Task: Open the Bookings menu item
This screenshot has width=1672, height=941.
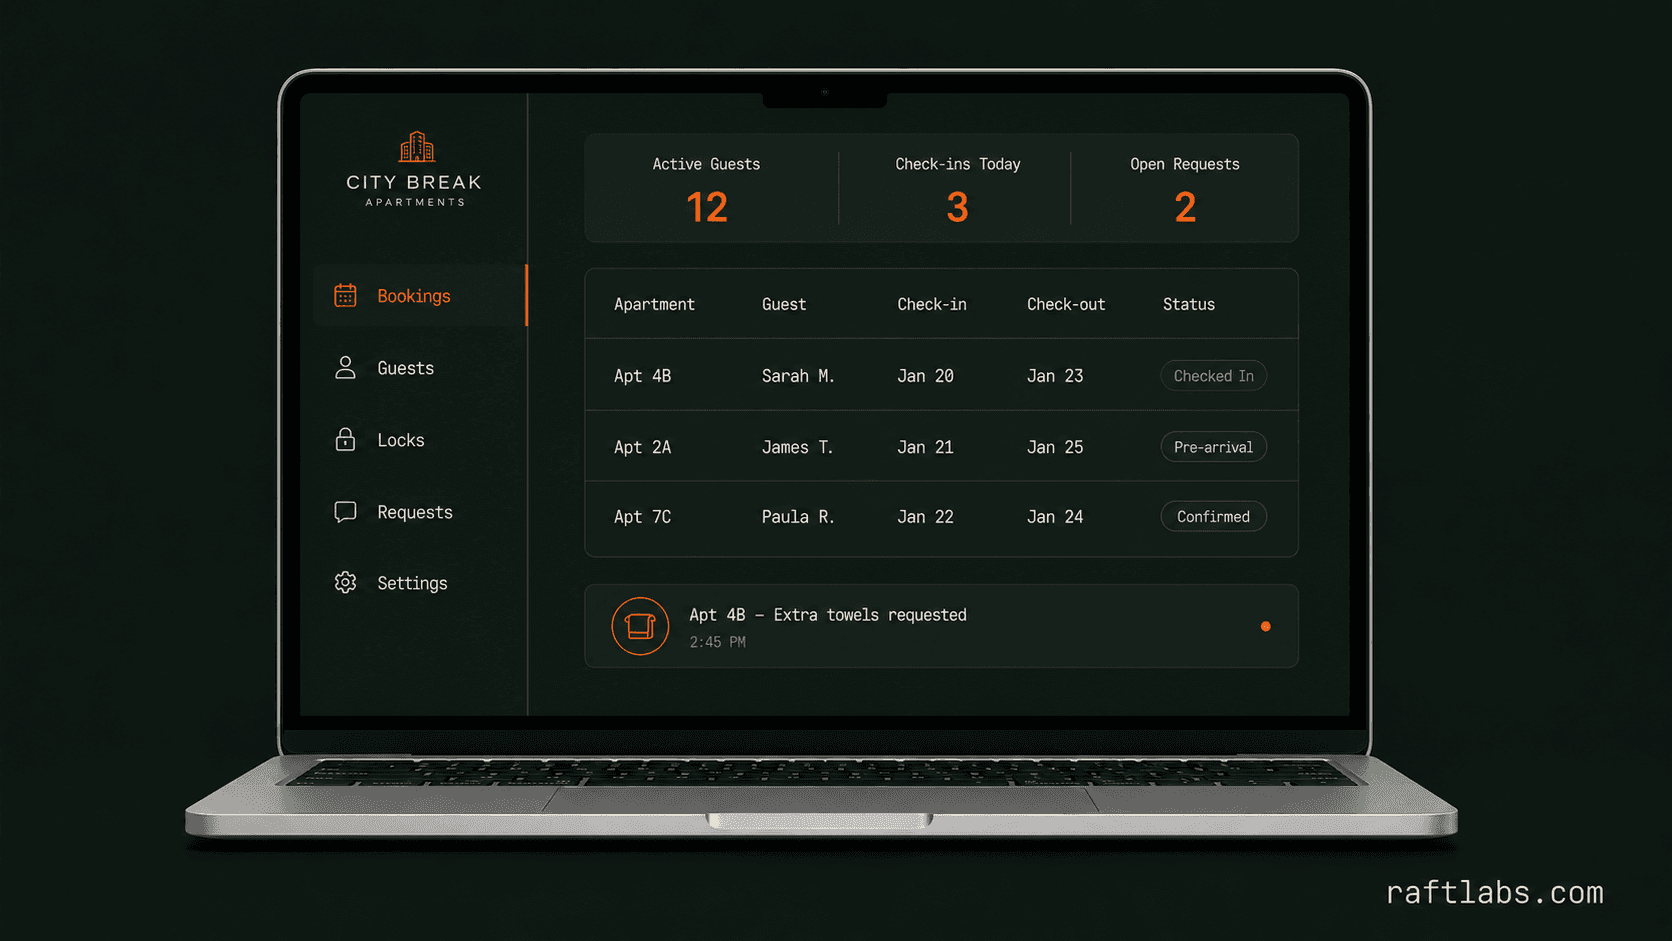Action: 420,295
